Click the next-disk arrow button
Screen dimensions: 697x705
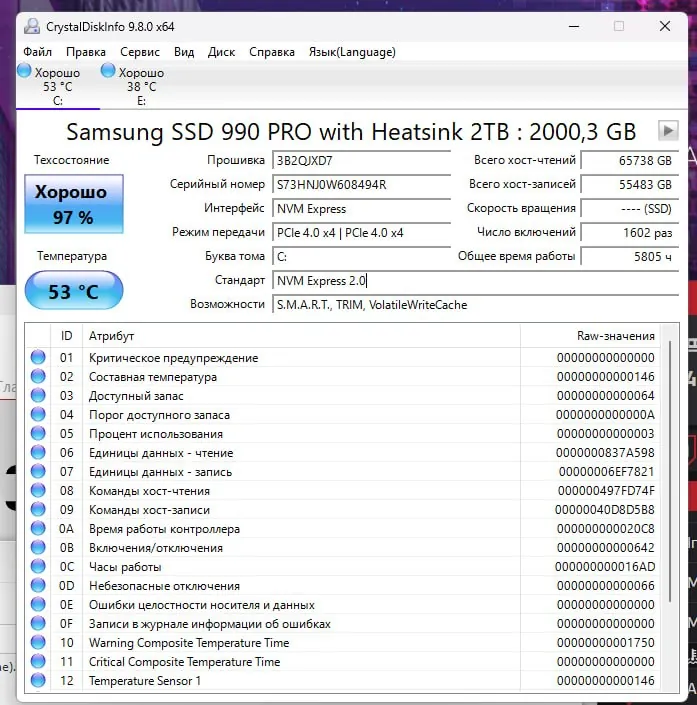point(668,131)
